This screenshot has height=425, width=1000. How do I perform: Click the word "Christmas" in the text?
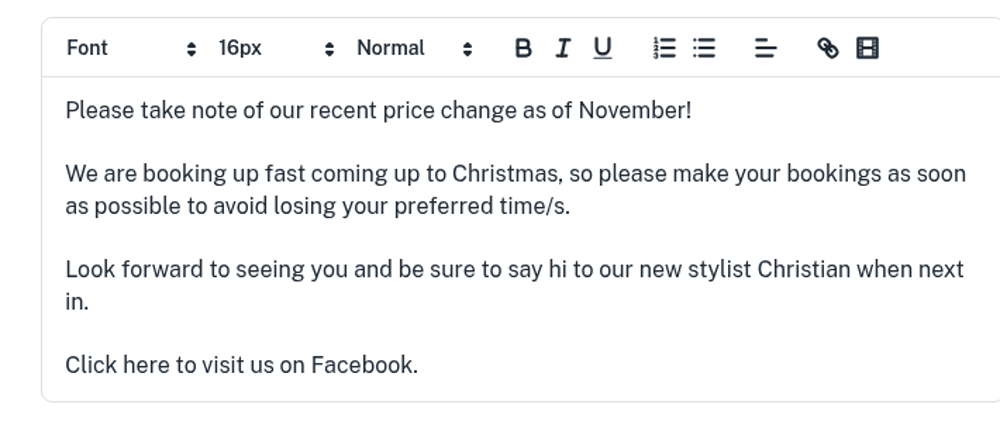pos(505,174)
